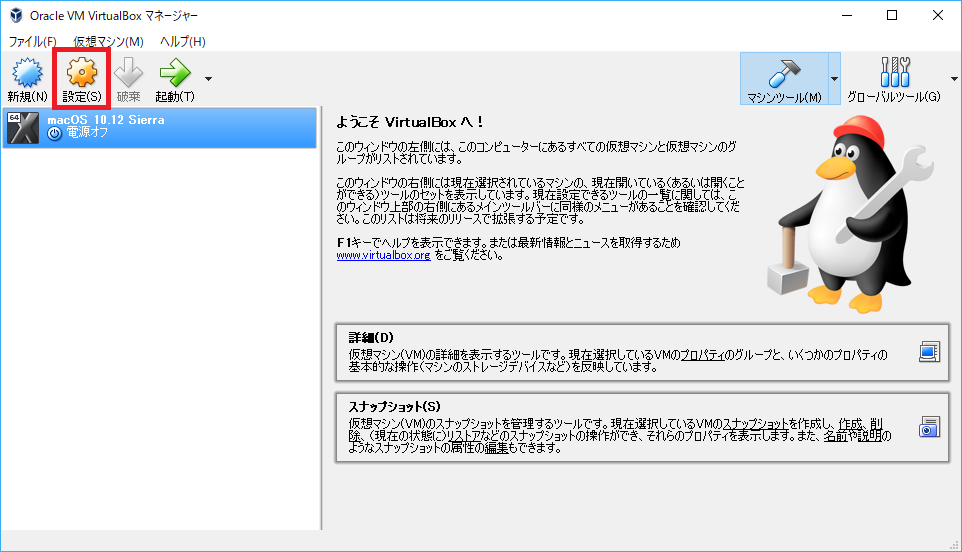Select the Machine Tools (マシンツール) button
This screenshot has width=962, height=552.
click(x=784, y=79)
